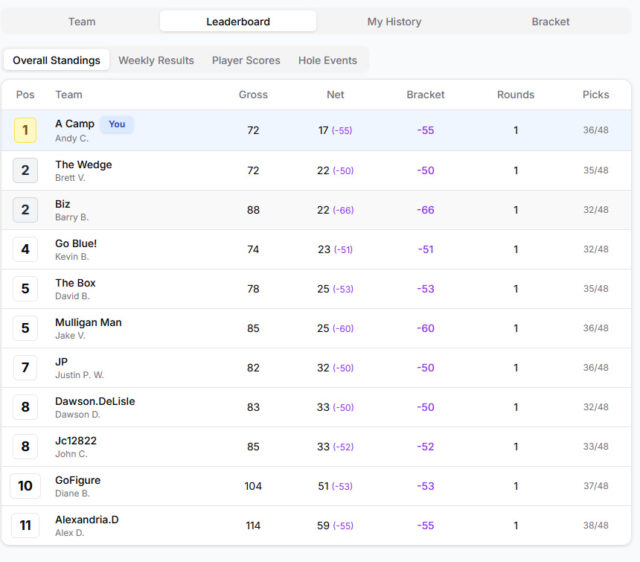Click the position 11 badge for Alexandria.D
Viewport: 640px width, 562px height.
(x=25, y=525)
